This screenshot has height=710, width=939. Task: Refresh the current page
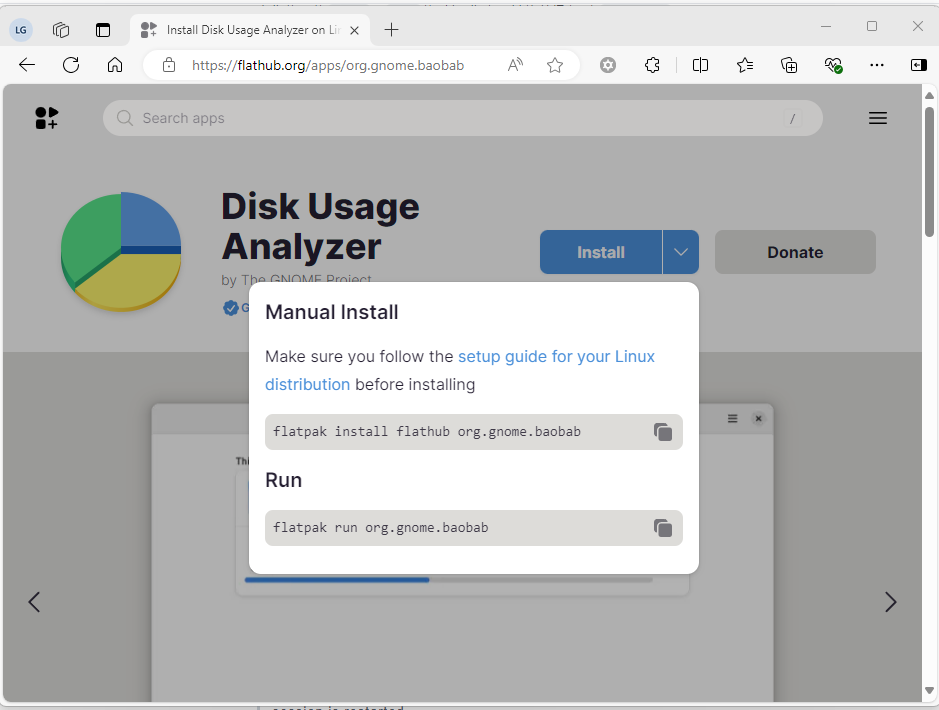coord(71,65)
